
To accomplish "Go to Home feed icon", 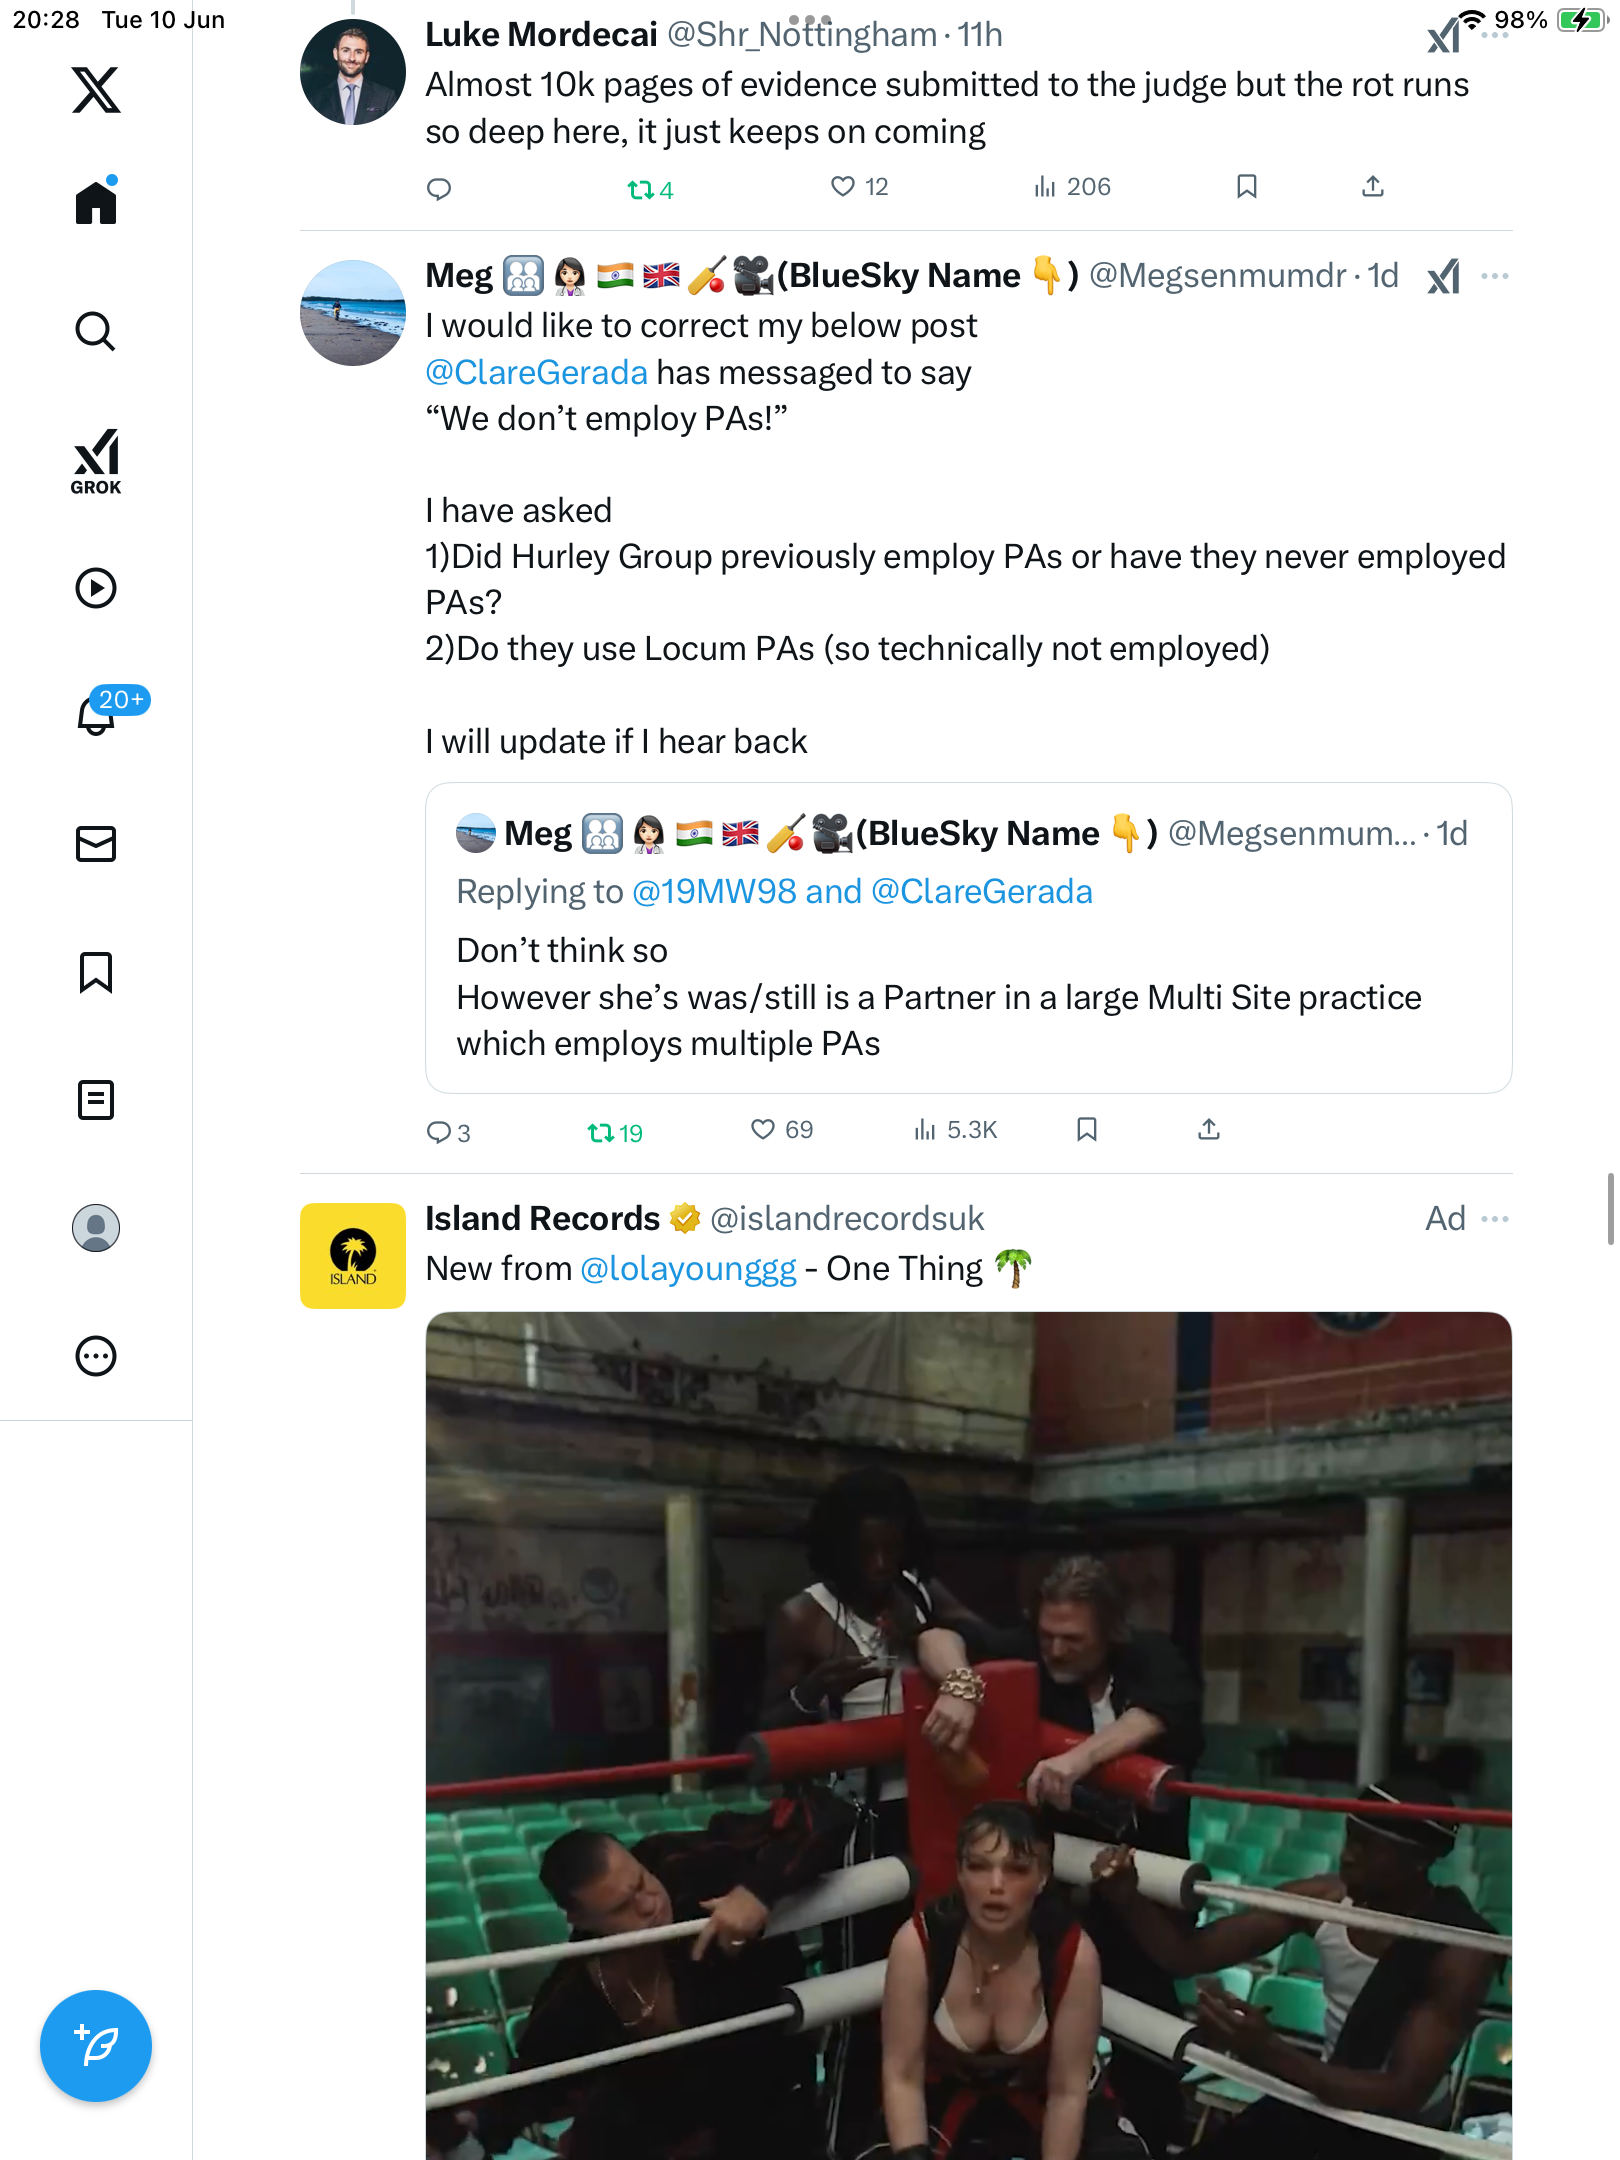I will tap(96, 202).
